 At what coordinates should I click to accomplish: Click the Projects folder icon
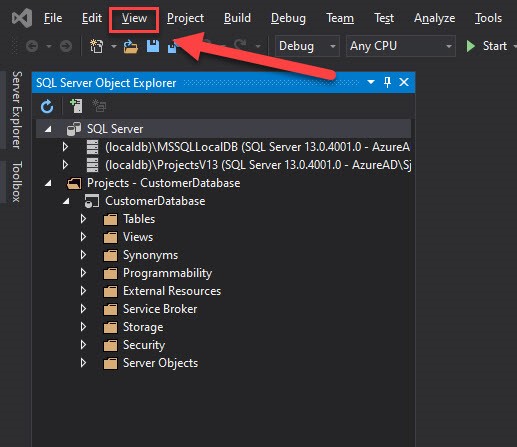[x=74, y=183]
